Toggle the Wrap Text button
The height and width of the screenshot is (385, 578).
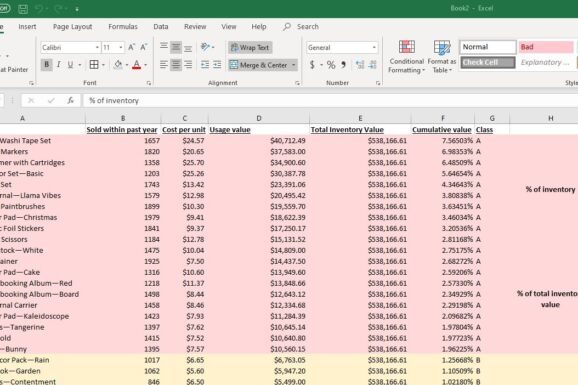(x=250, y=47)
